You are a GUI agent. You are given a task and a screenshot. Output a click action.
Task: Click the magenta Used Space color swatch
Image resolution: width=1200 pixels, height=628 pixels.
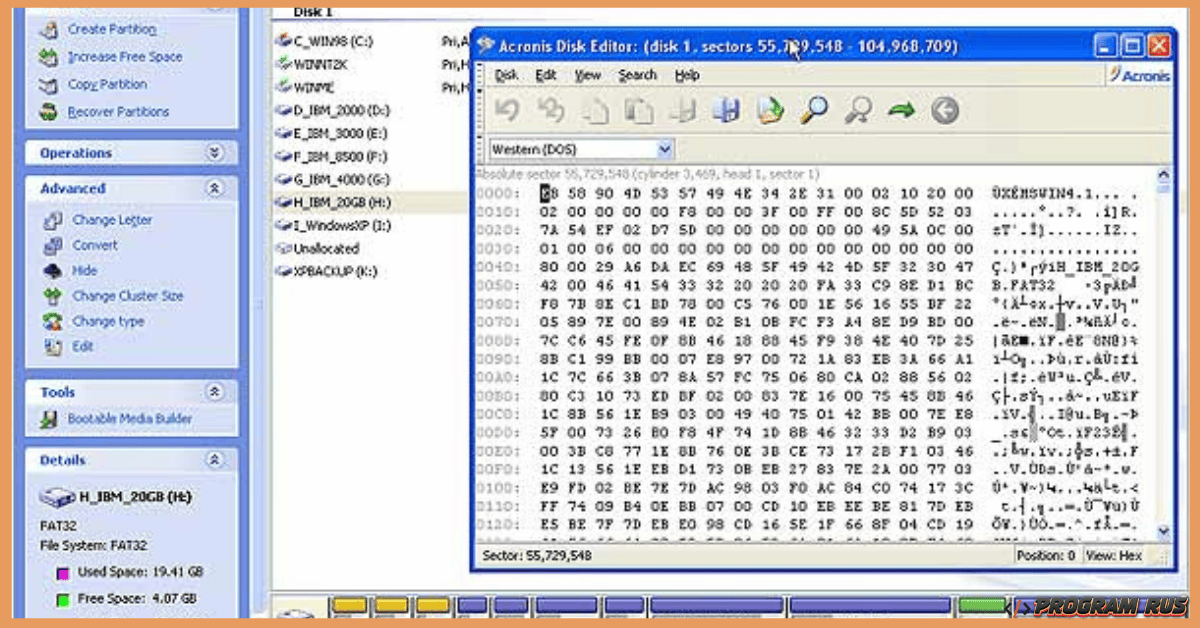tap(64, 573)
